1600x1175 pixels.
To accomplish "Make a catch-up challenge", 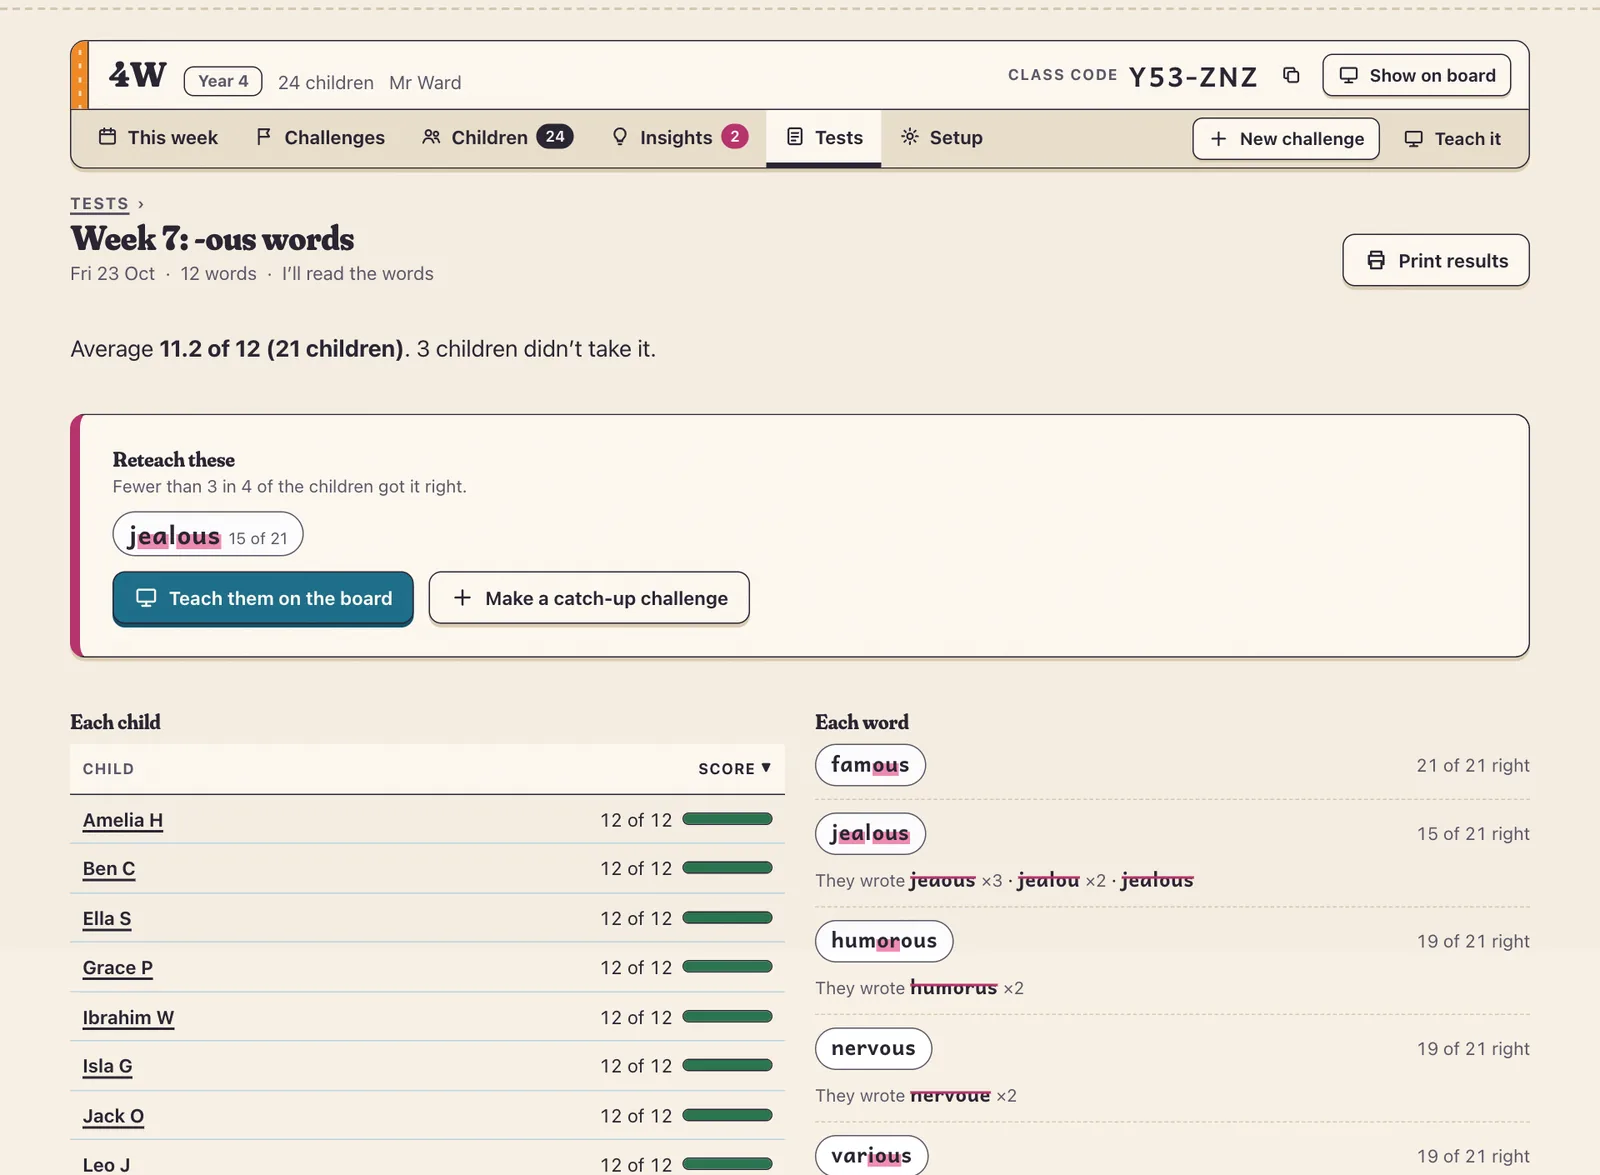I will coord(589,599).
